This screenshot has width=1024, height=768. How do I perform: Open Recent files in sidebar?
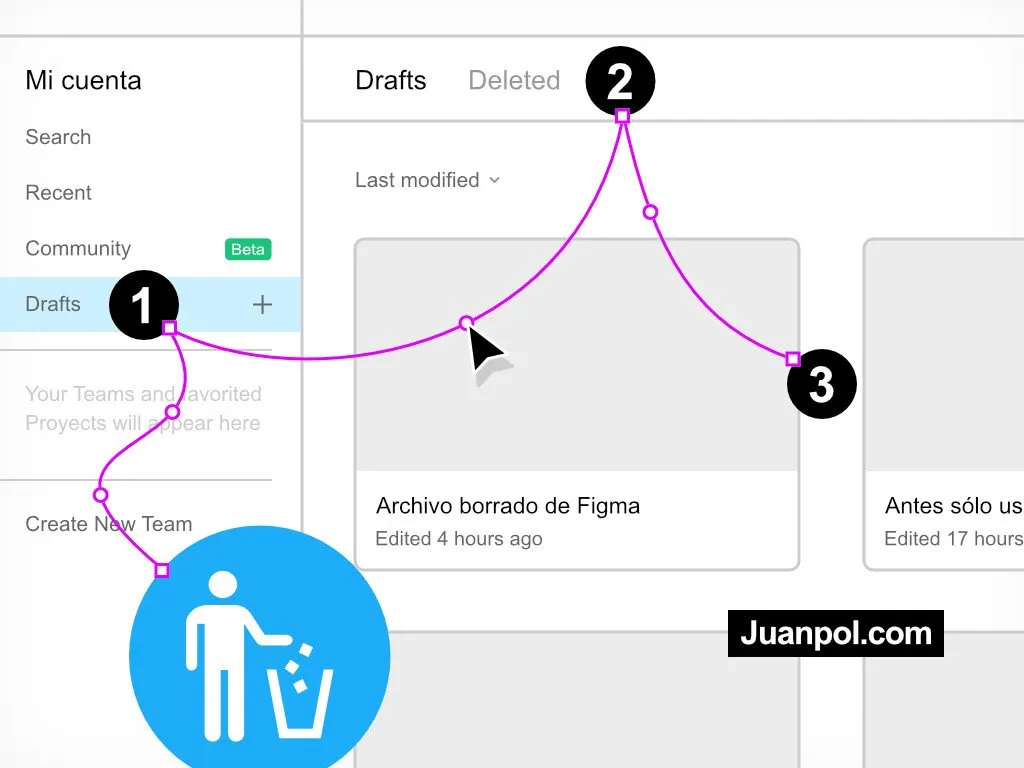pos(58,193)
